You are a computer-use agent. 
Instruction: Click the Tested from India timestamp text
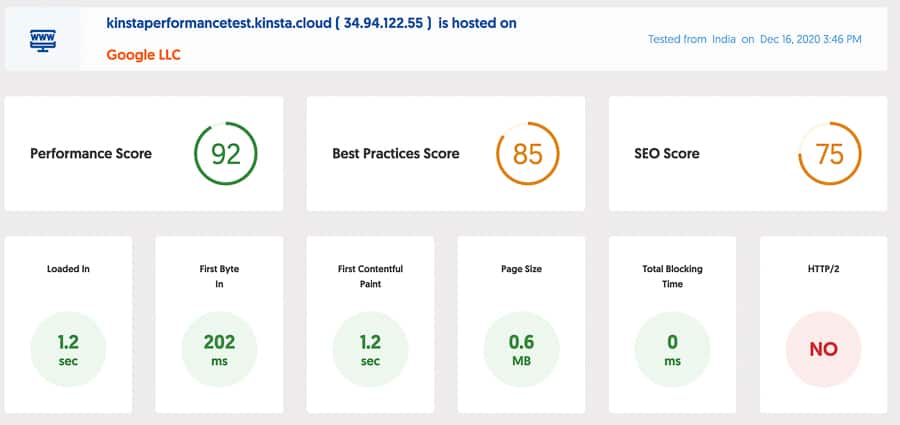point(754,39)
